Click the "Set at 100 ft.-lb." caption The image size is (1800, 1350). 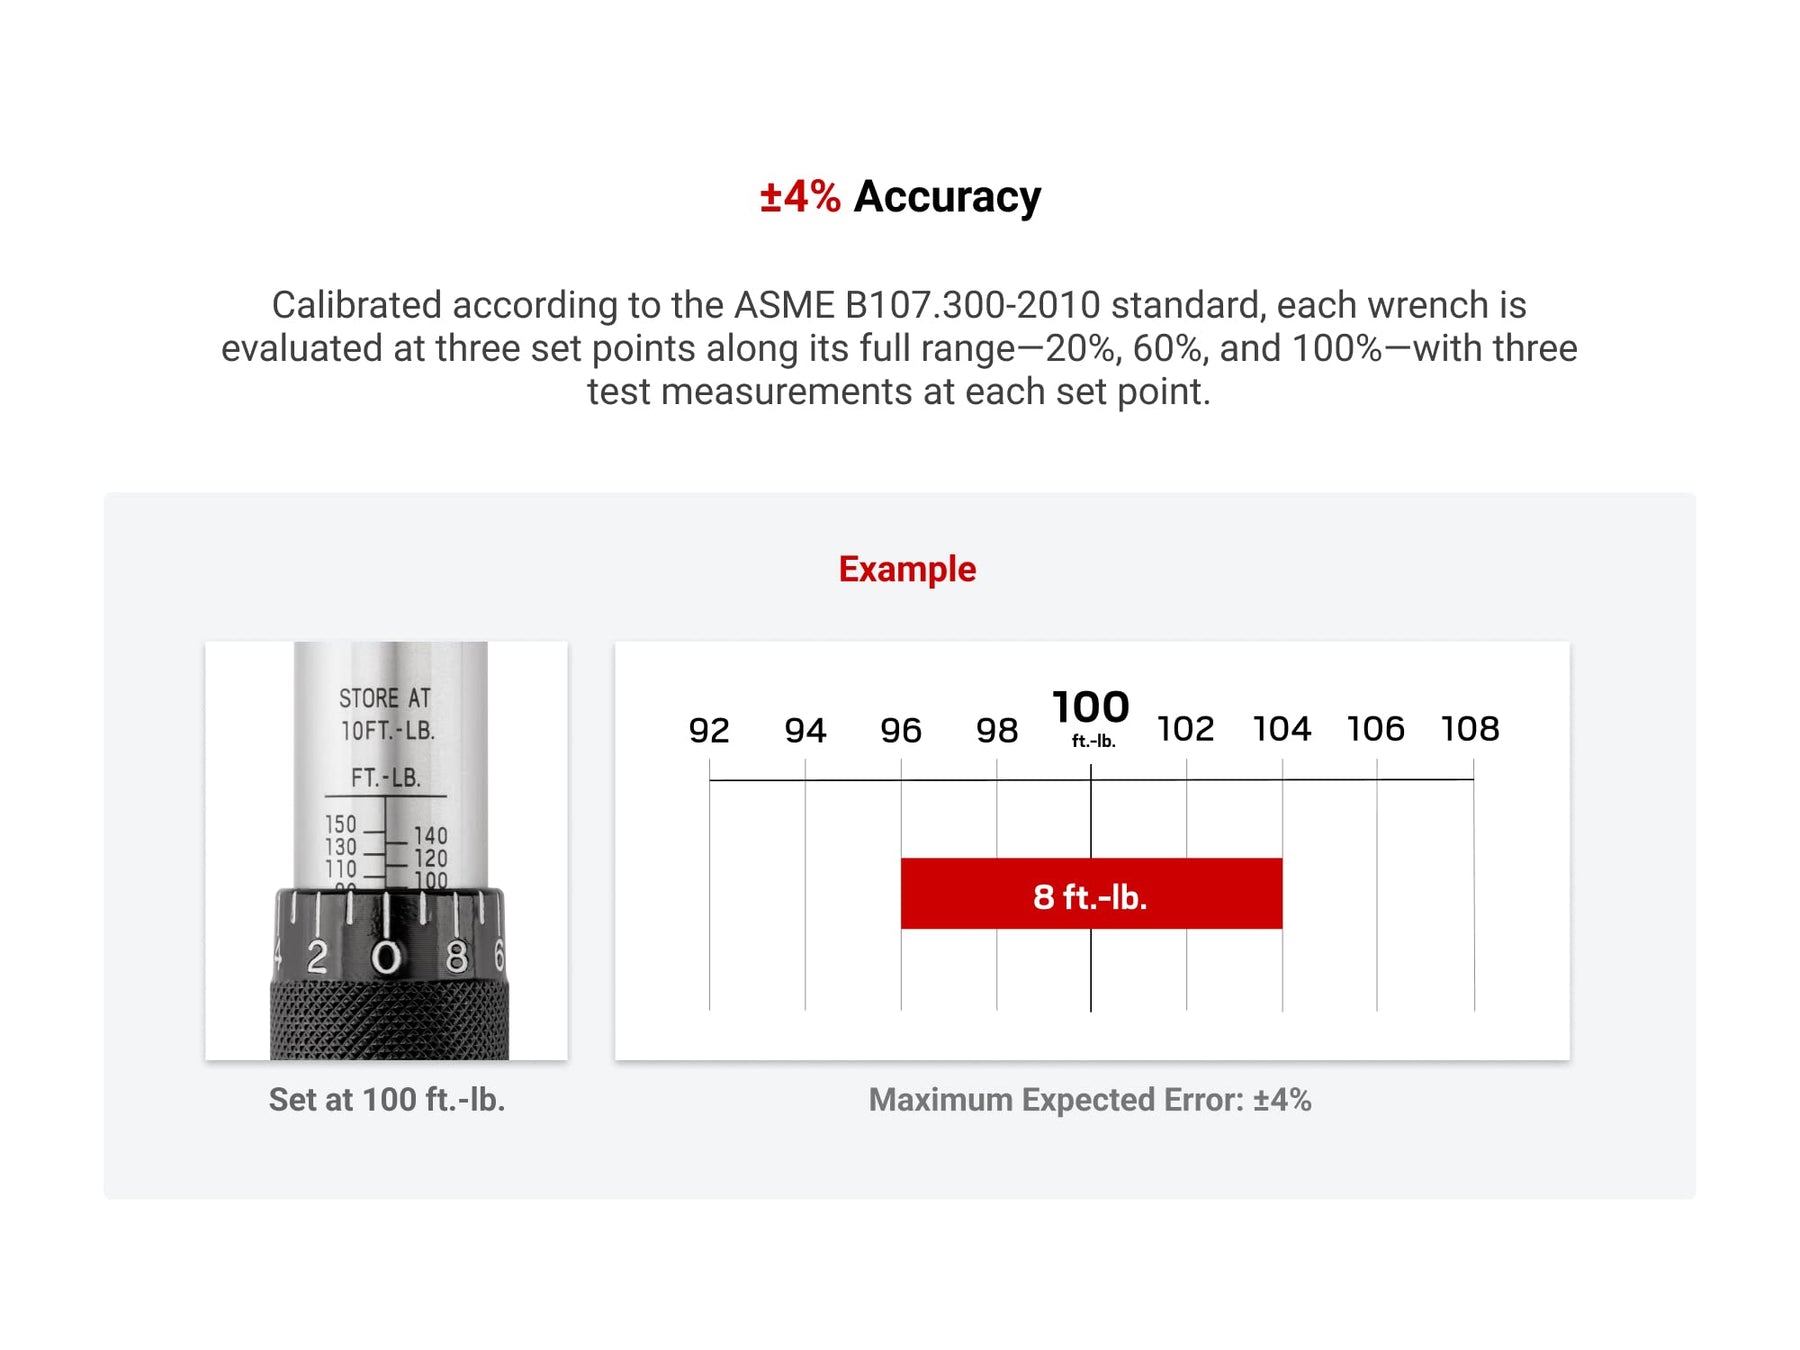pyautogui.click(x=387, y=1100)
